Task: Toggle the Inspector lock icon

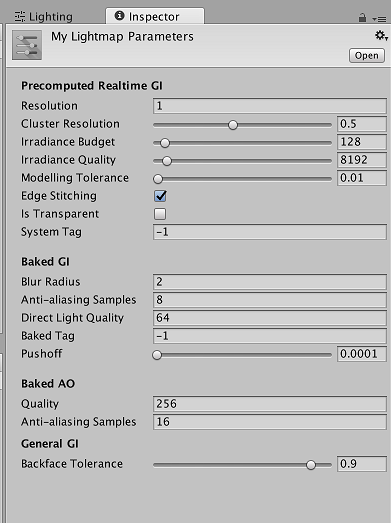Action: coord(362,18)
